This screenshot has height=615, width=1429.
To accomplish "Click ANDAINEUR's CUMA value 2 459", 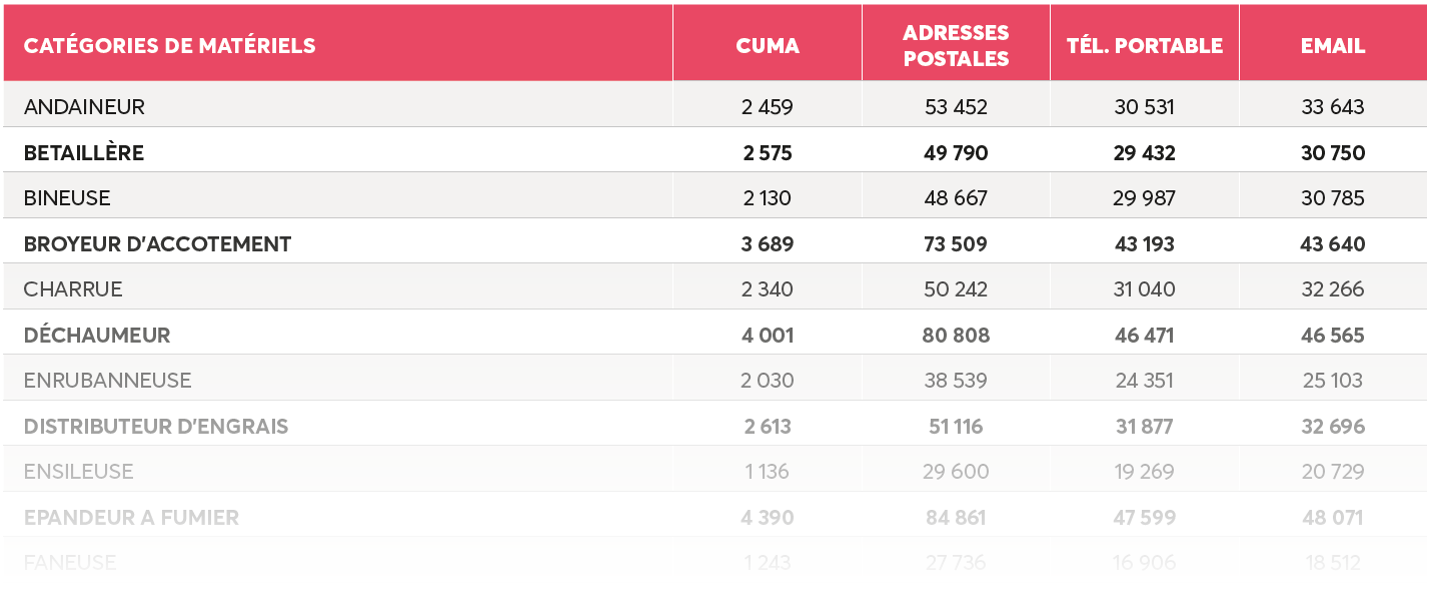I will (x=767, y=107).
